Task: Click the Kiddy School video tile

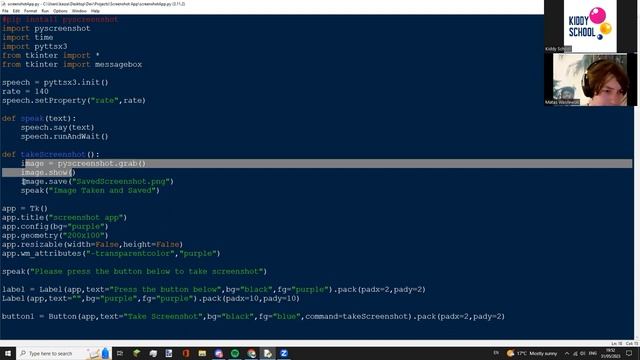Action: pyautogui.click(x=590, y=26)
